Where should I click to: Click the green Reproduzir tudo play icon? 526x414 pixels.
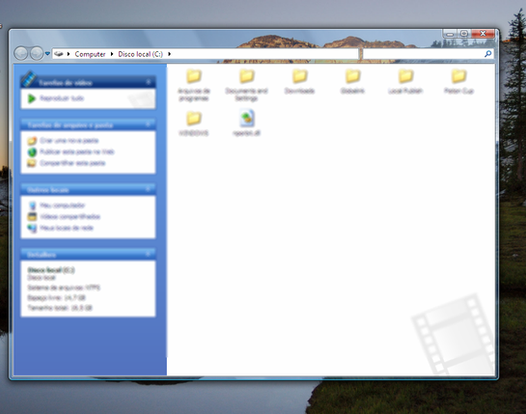point(32,98)
